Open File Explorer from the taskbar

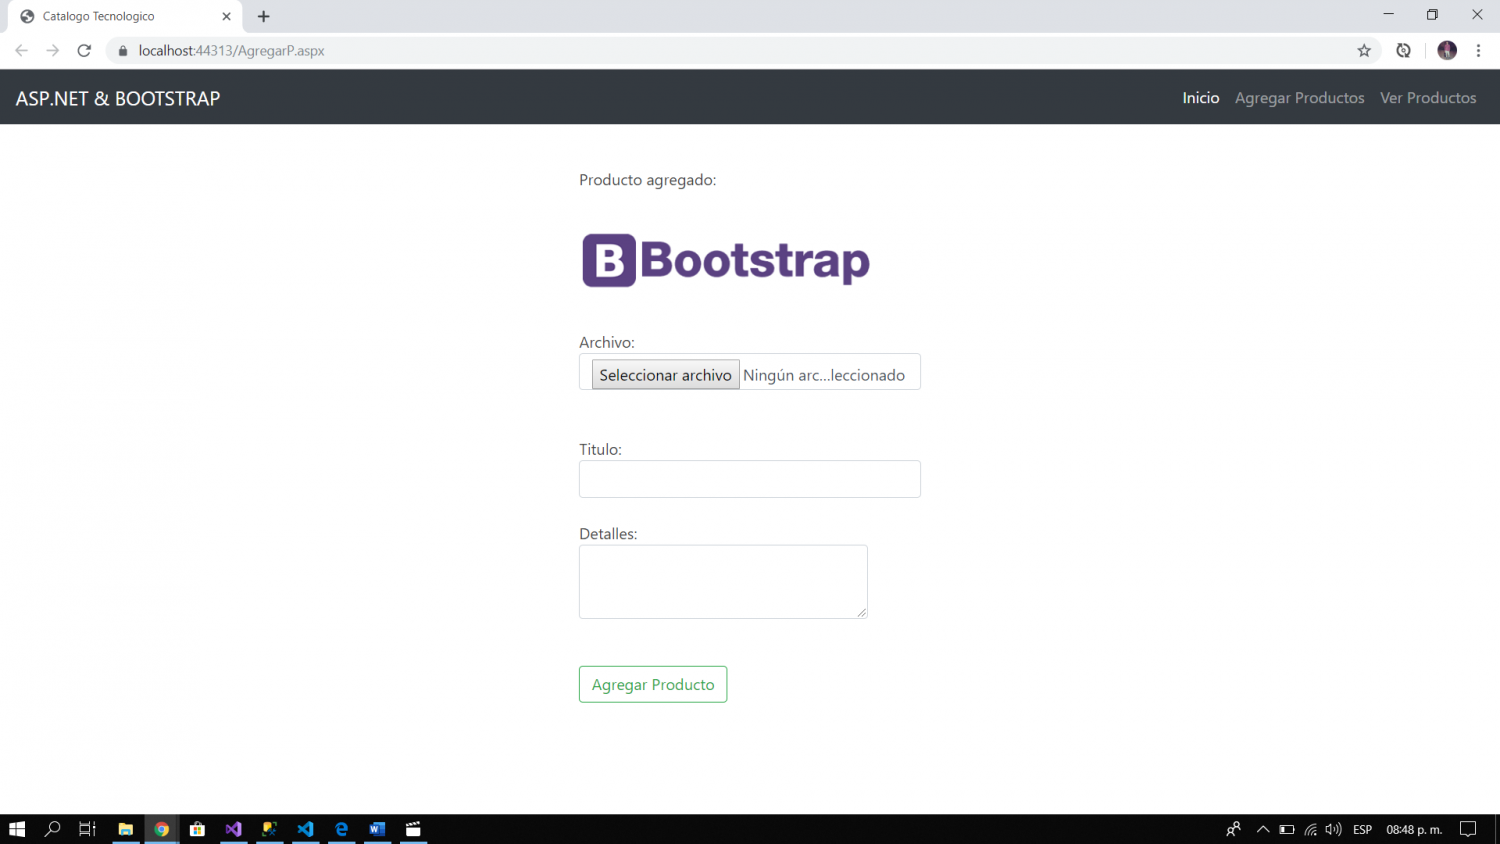click(x=126, y=829)
